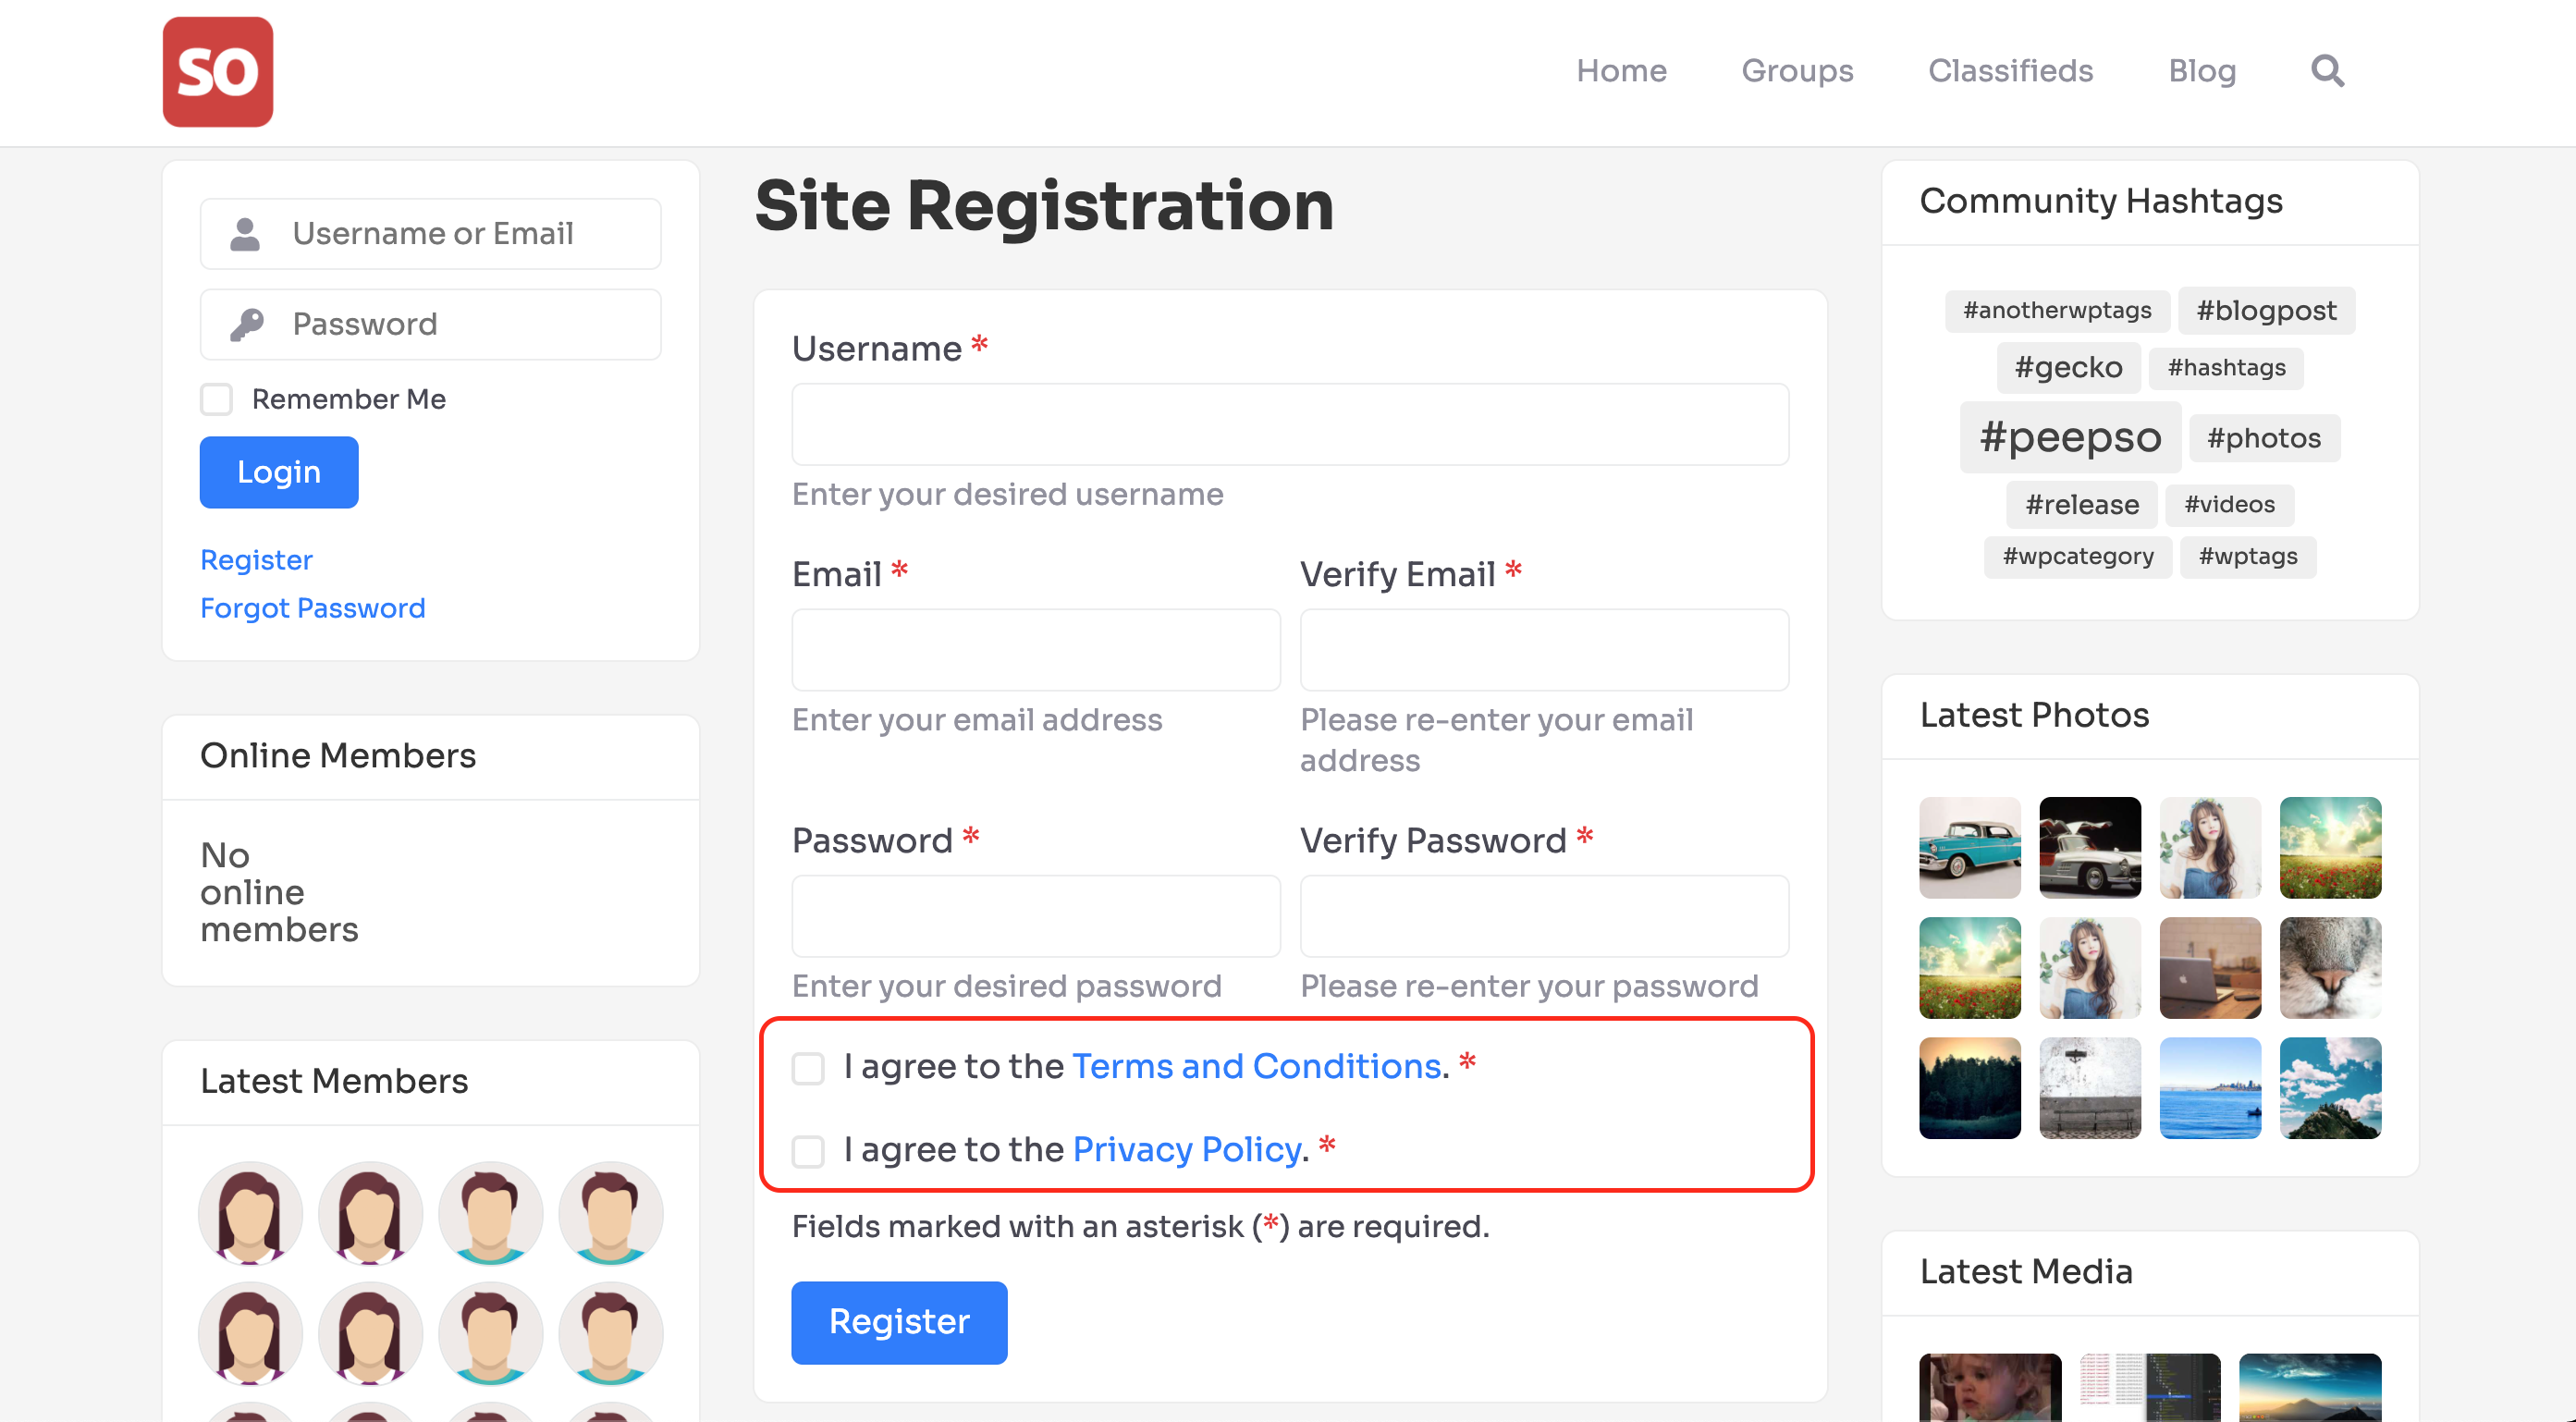Image resolution: width=2576 pixels, height=1422 pixels.
Task: Click the red SO site logo
Action: 218,72
